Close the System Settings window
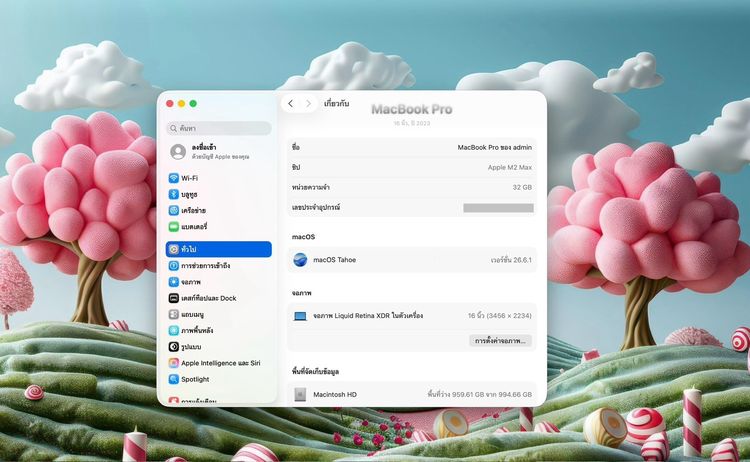This screenshot has height=462, width=750. (170, 103)
